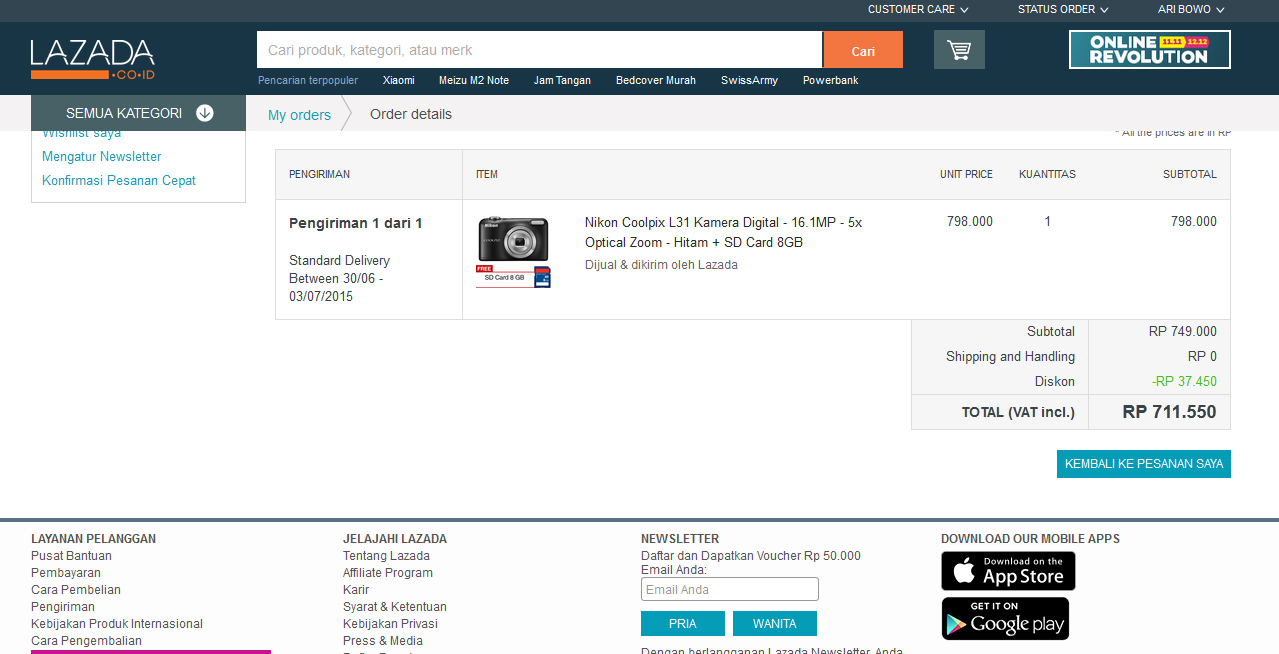Tap the Google Play download badge

coord(1005,619)
